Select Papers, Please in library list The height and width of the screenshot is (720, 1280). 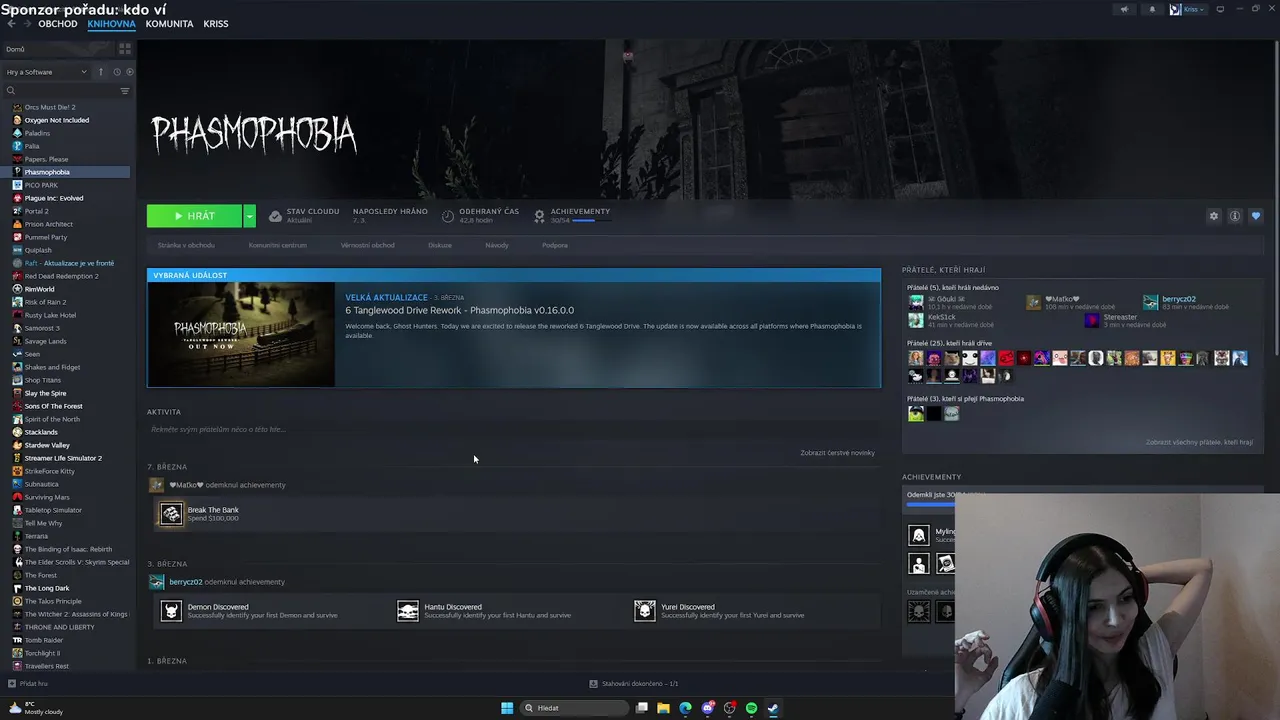click(46, 159)
